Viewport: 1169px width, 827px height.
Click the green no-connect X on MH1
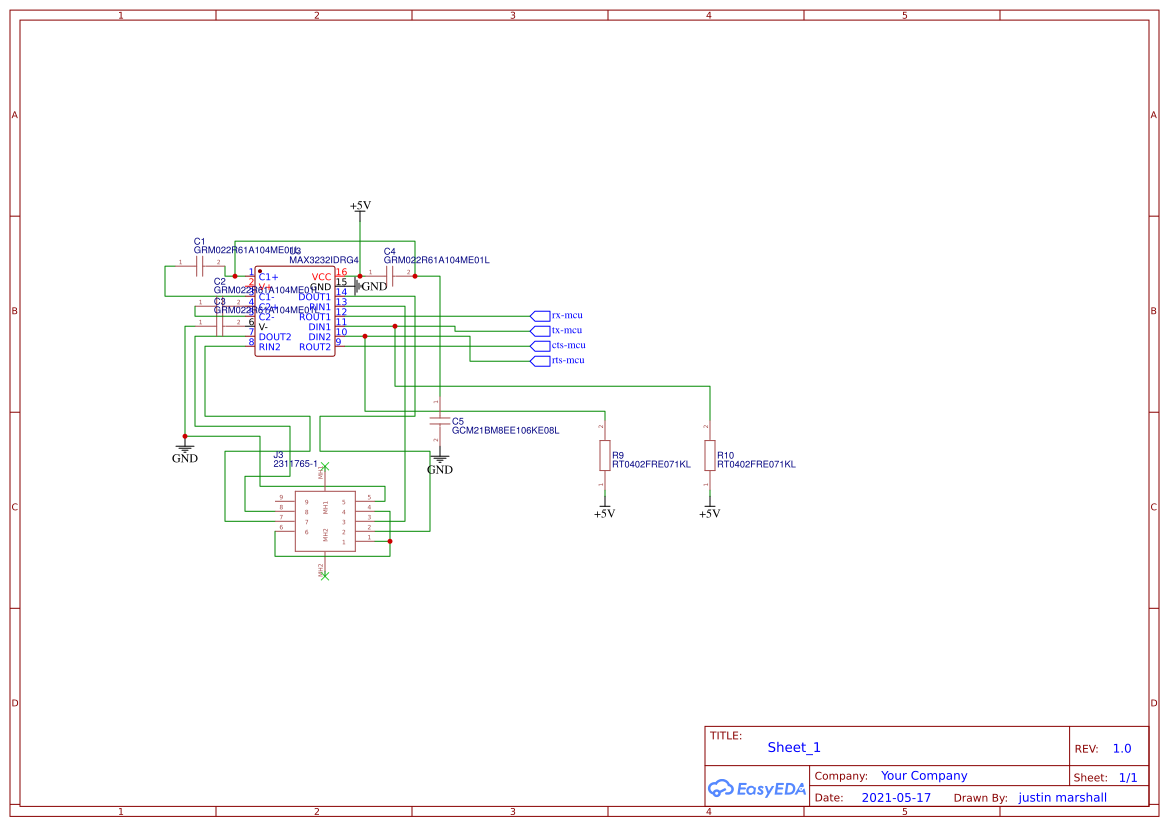[x=323, y=466]
